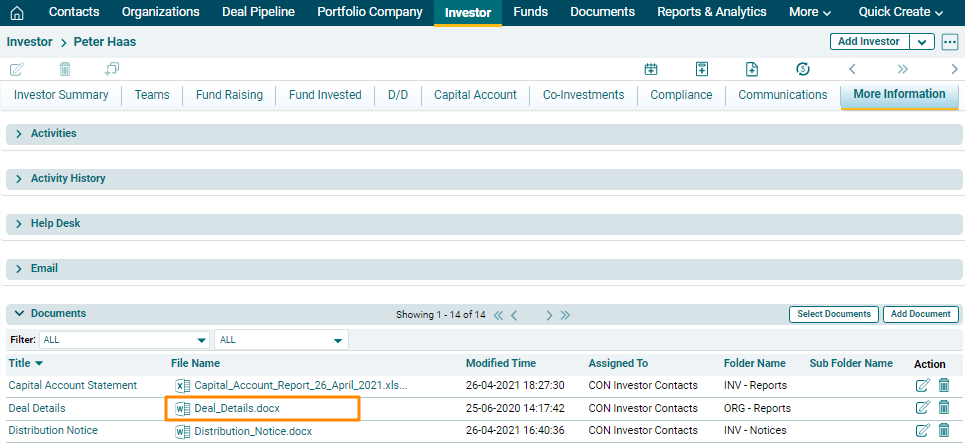Click the edit pencil icon in investor toolbar
Viewport: 965px width, 445px height.
point(17,69)
